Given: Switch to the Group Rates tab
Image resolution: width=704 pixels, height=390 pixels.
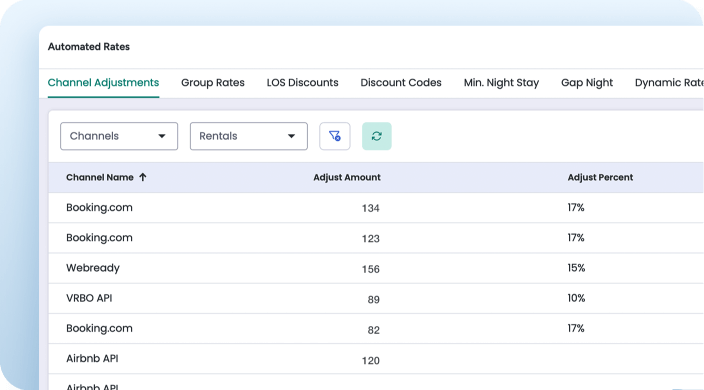Looking at the screenshot, I should coord(213,83).
